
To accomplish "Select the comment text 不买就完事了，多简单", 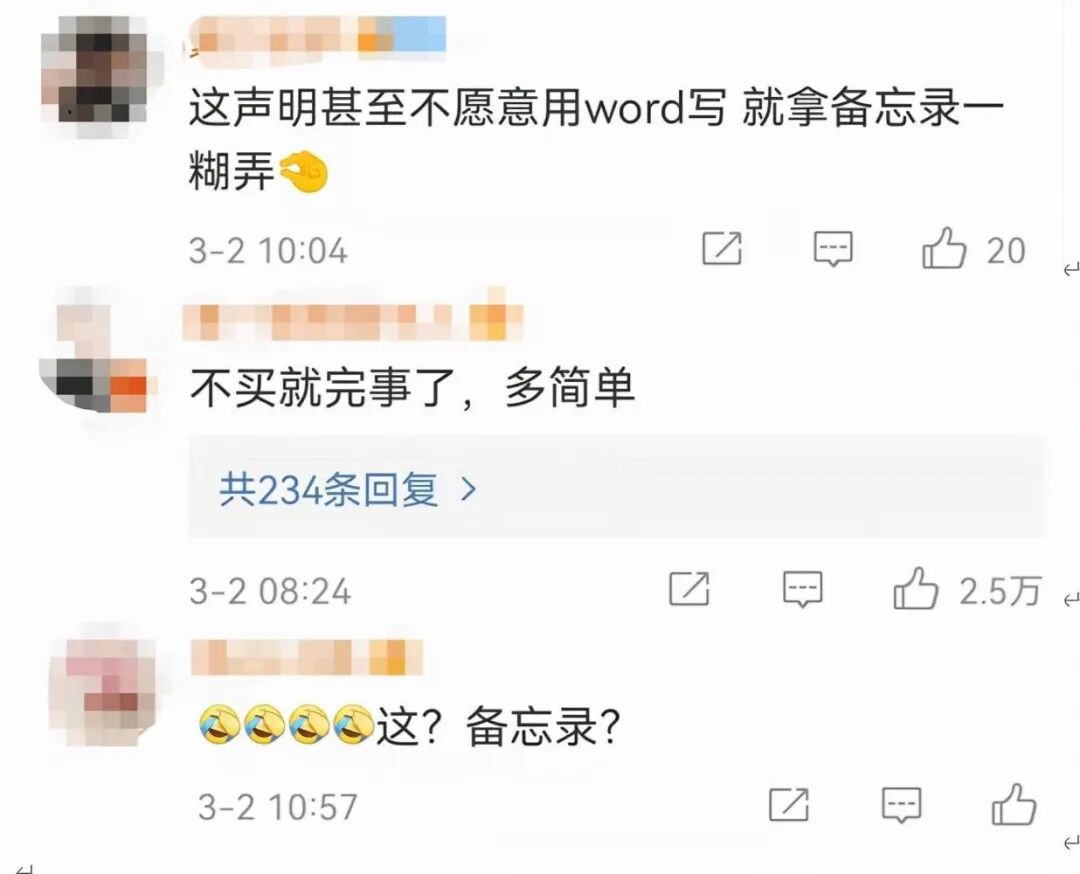I will 412,388.
